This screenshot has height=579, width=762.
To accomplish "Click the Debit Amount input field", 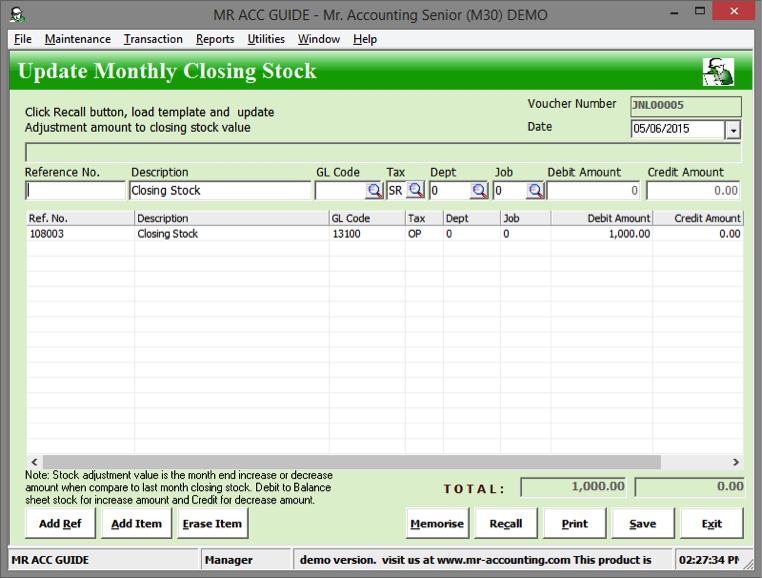I will 594,191.
